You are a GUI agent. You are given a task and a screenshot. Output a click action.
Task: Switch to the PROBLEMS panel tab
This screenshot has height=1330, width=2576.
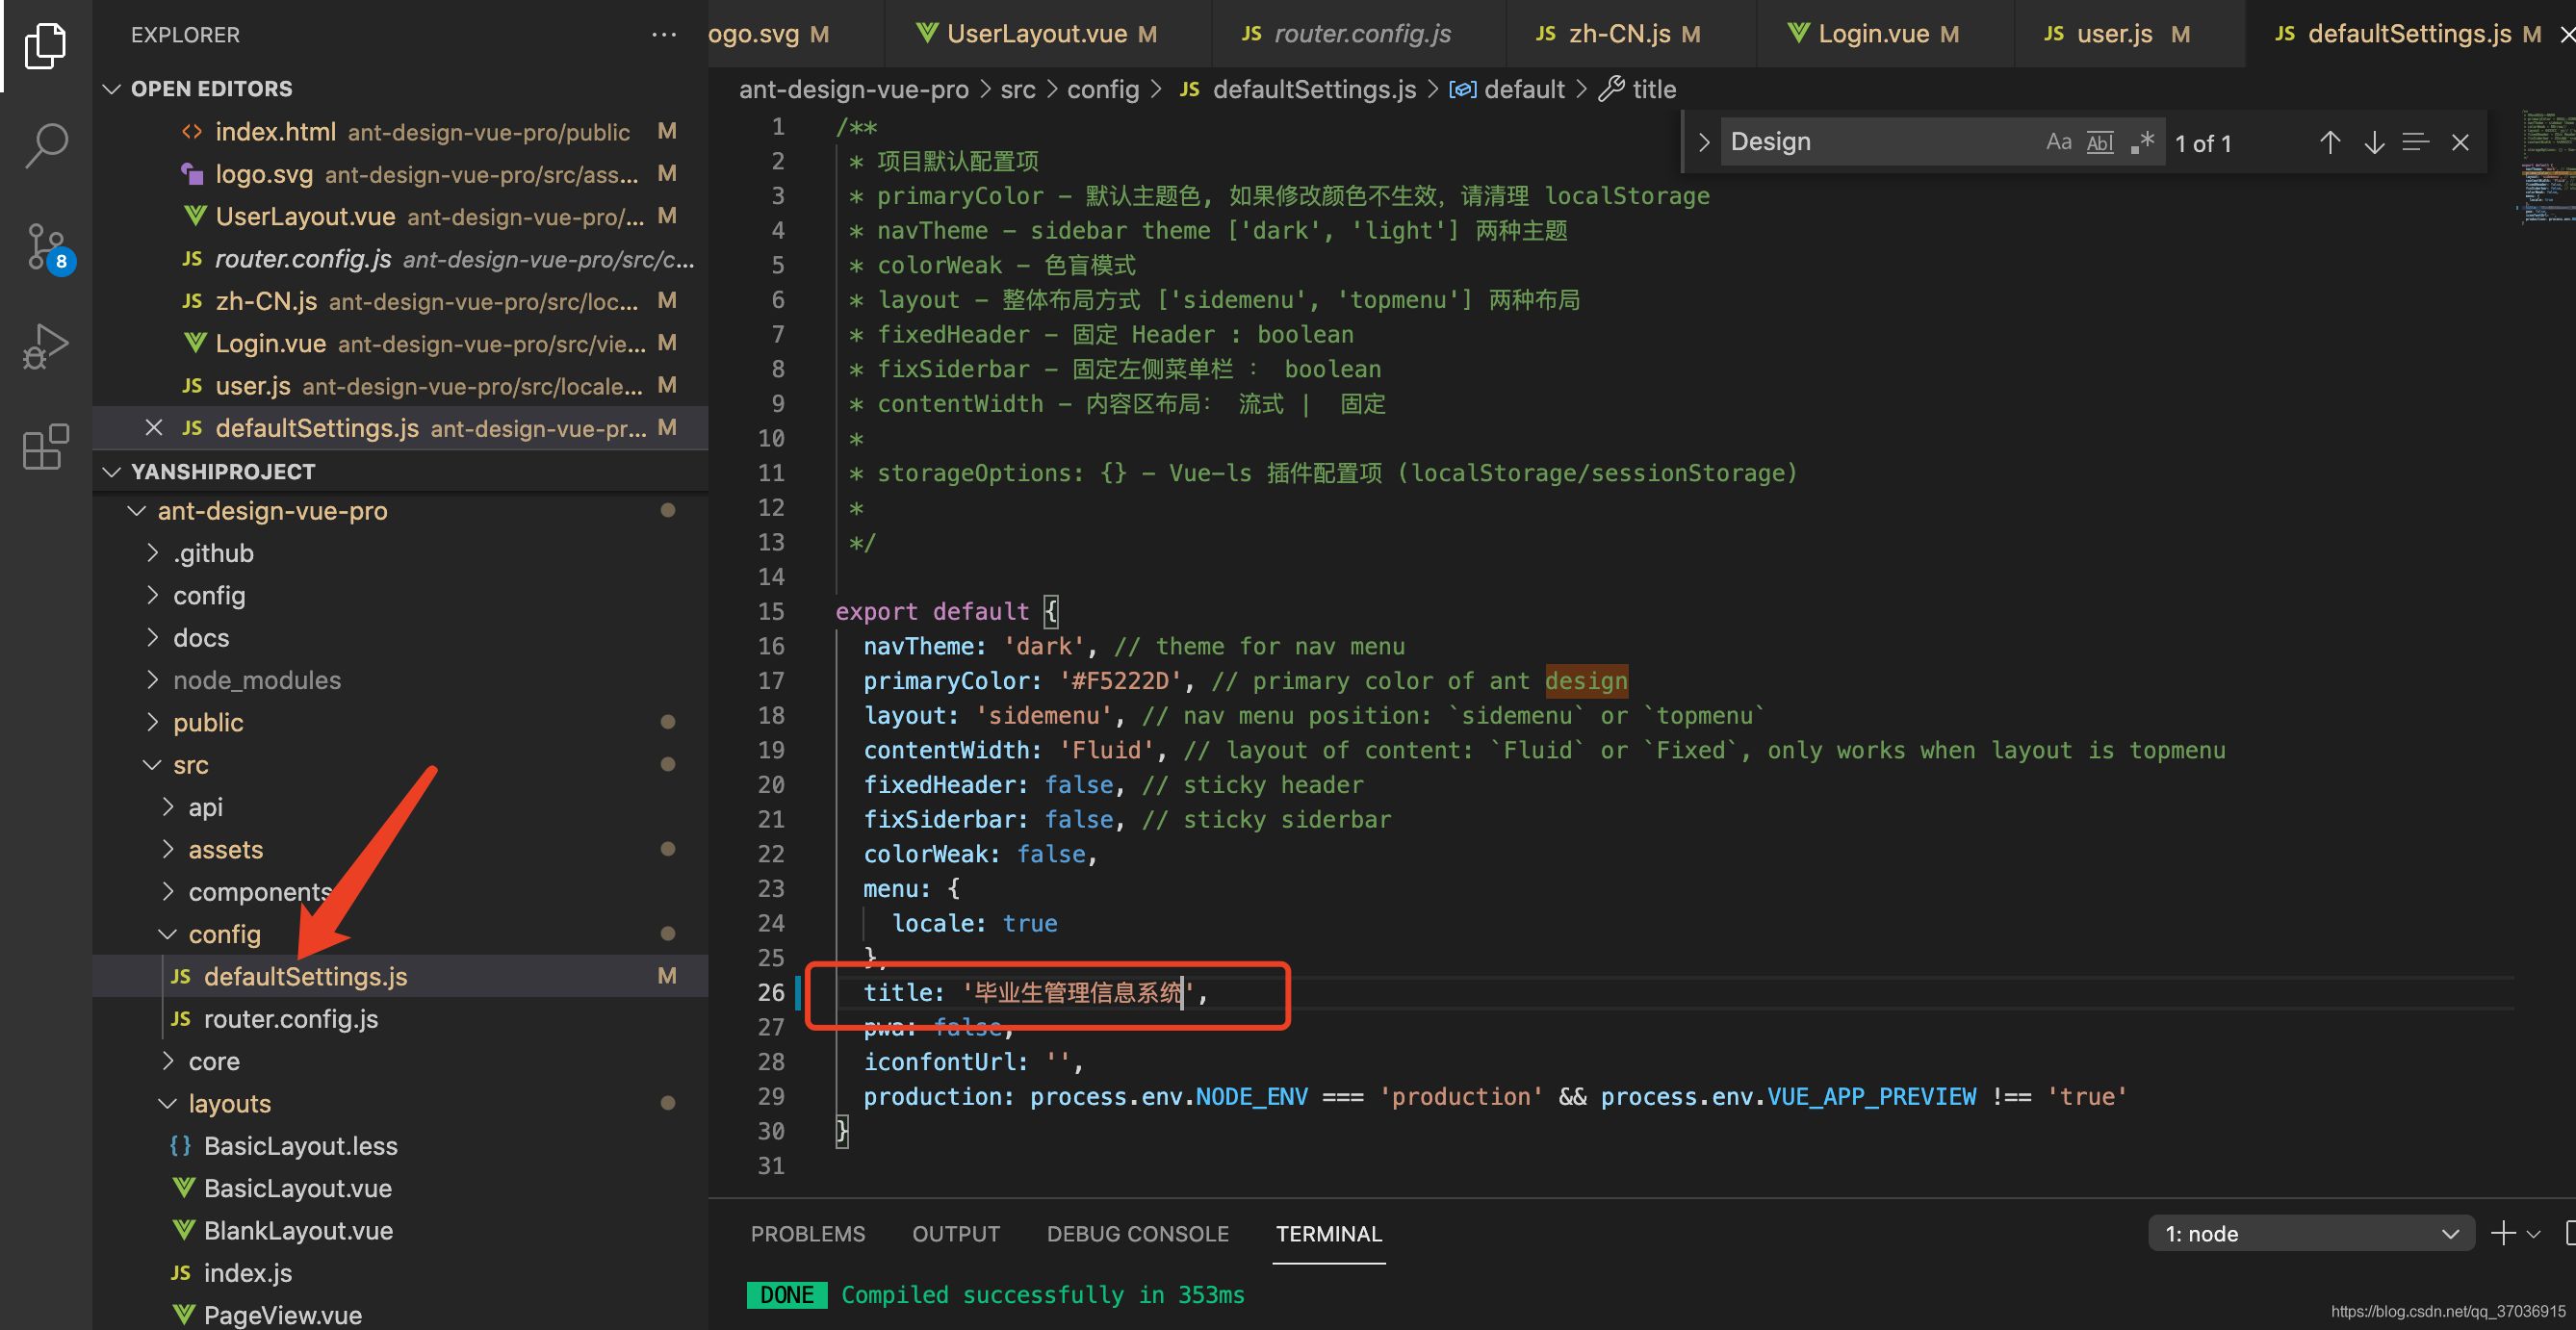(x=807, y=1233)
